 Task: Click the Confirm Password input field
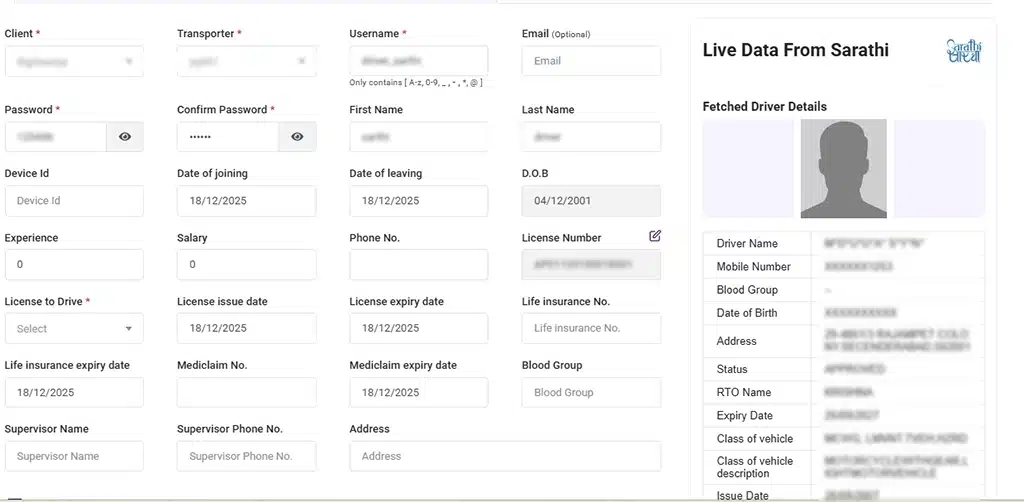pyautogui.click(x=228, y=137)
